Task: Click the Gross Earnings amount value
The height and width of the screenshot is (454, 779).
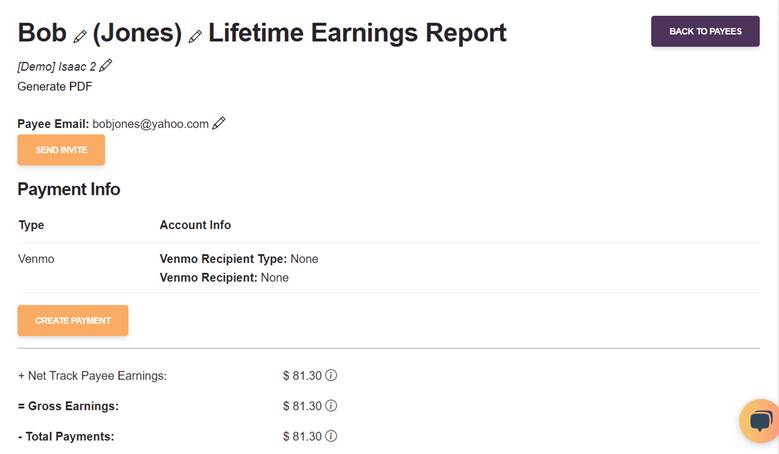Action: [303, 406]
